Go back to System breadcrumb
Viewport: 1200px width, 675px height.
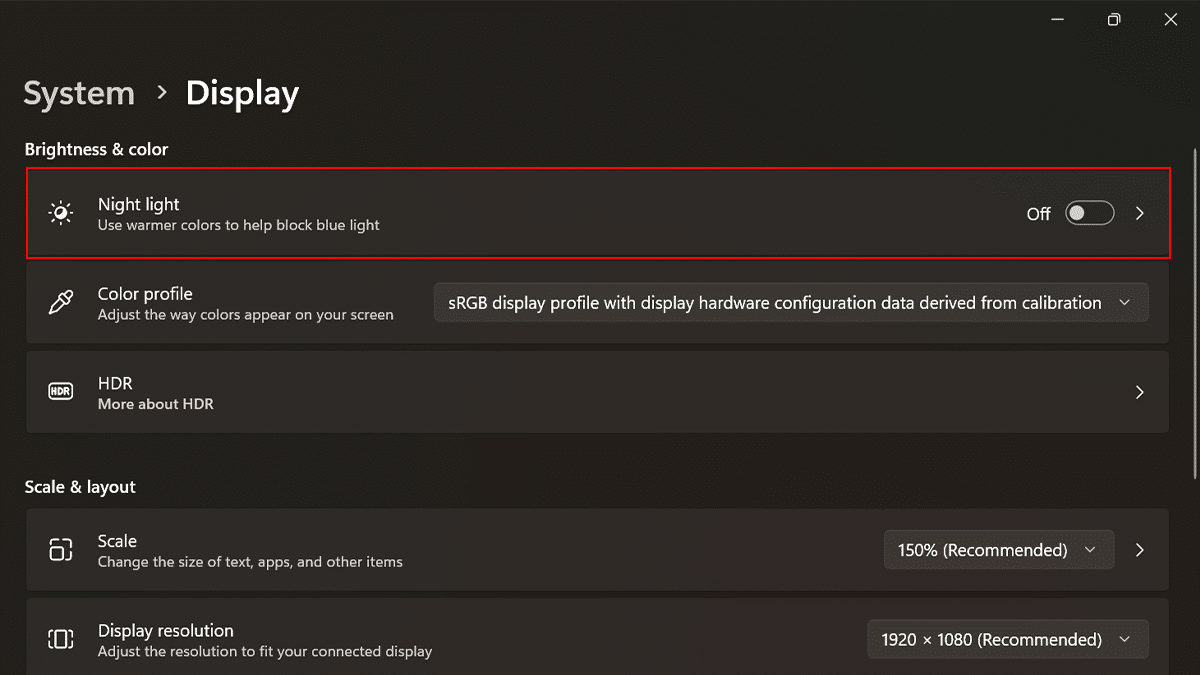coord(79,93)
